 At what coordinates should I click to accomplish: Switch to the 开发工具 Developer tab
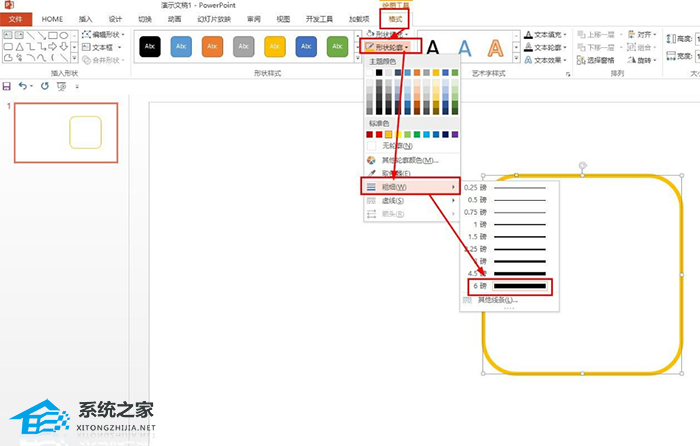[319, 19]
